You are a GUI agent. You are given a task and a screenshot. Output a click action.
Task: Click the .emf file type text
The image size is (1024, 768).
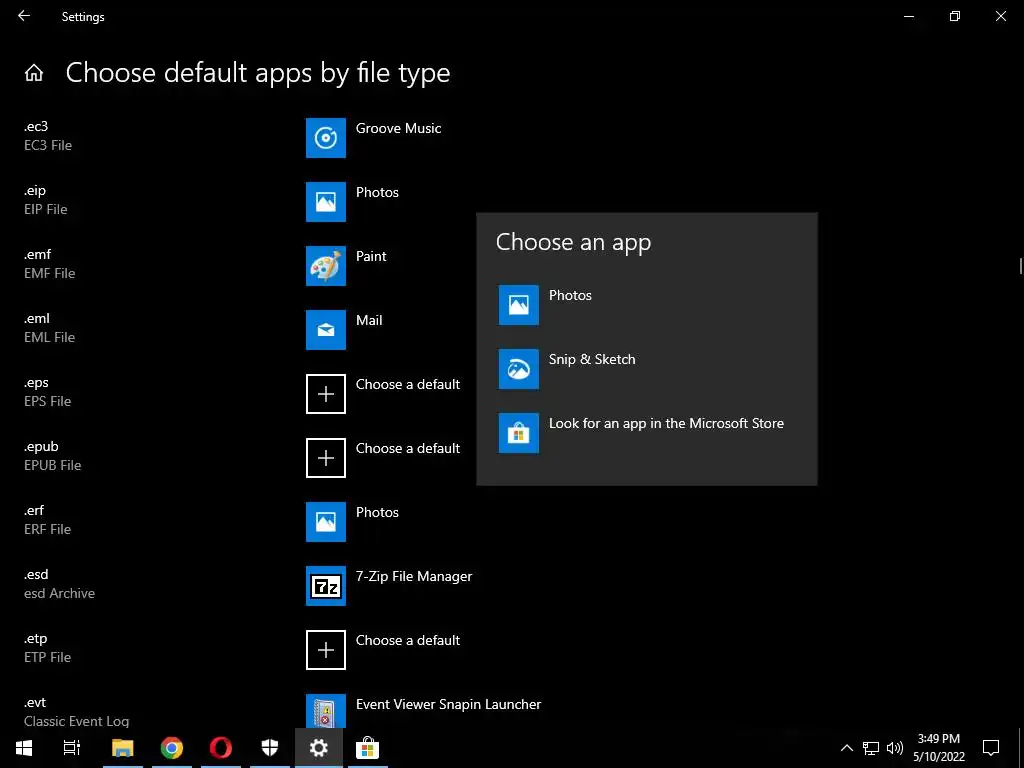[x=37, y=254]
